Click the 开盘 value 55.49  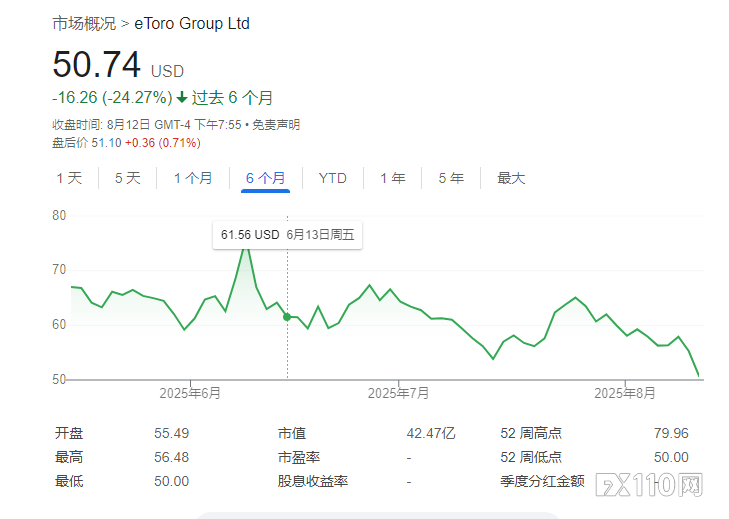[x=172, y=433]
